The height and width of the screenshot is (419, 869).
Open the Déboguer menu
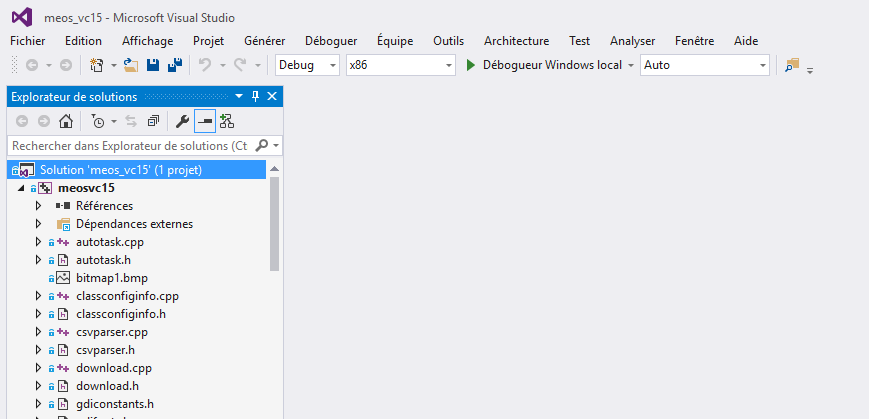coord(331,41)
